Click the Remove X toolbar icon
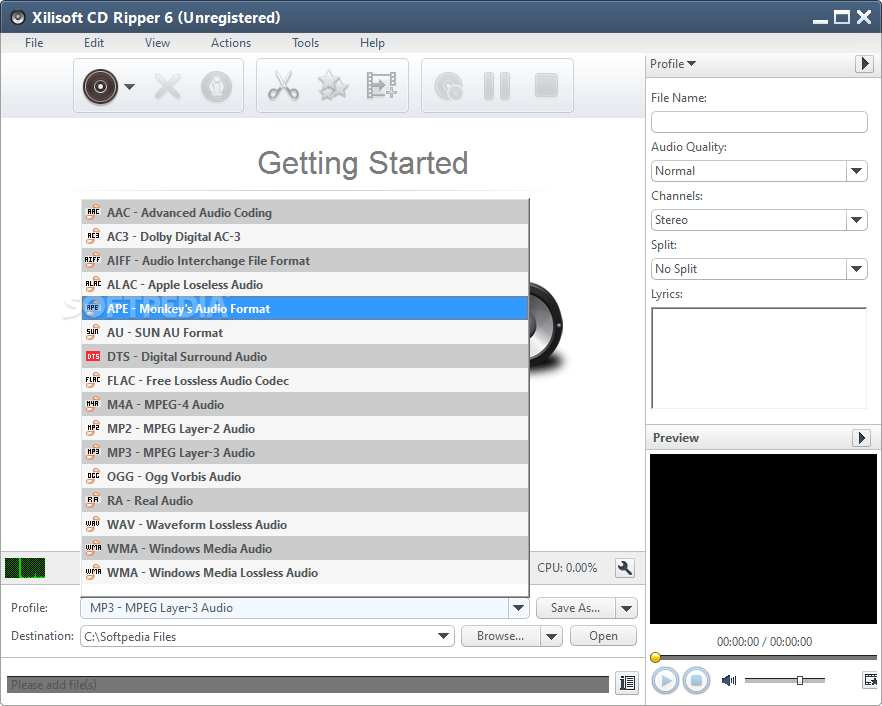The image size is (882, 706). pos(168,87)
